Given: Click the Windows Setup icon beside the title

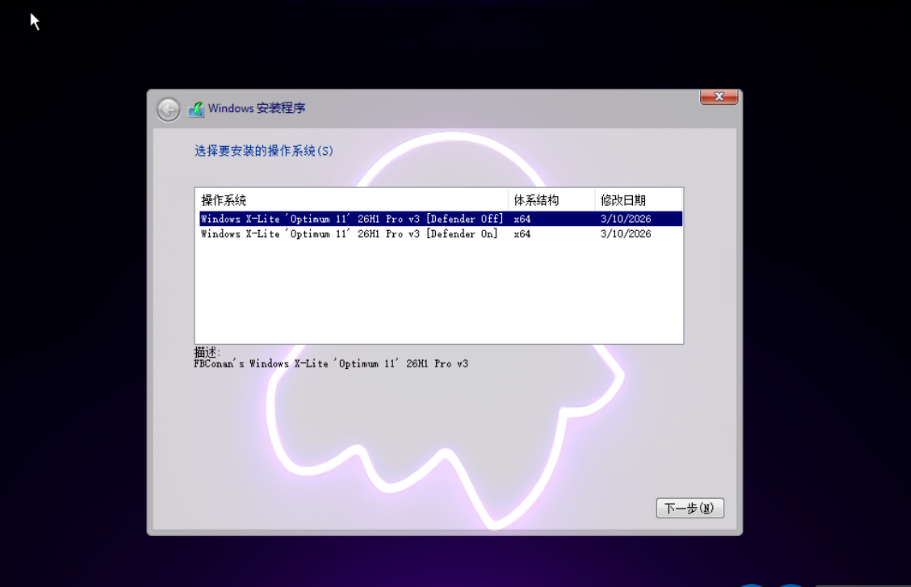Looking at the screenshot, I should (x=197, y=109).
